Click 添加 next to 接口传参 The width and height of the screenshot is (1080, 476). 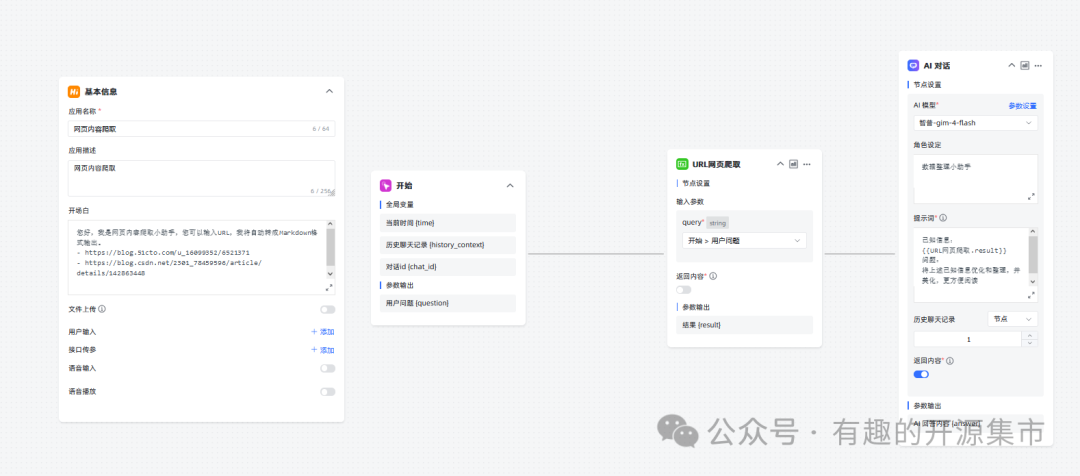coord(323,350)
